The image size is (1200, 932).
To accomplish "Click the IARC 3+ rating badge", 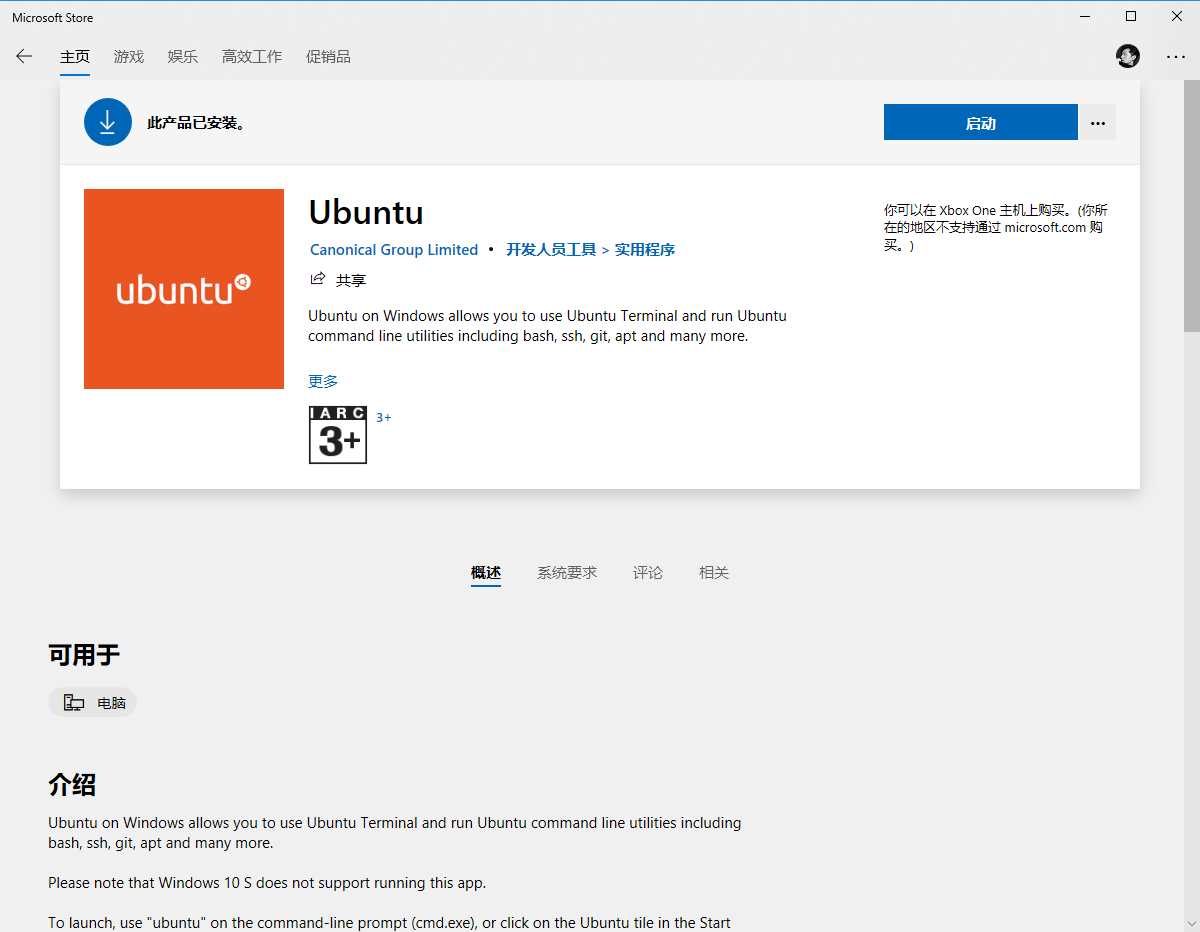I will pyautogui.click(x=338, y=435).
